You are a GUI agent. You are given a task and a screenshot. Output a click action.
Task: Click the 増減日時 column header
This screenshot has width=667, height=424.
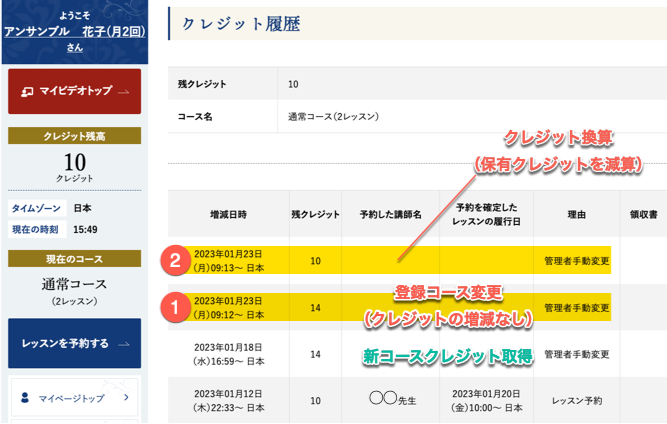click(x=228, y=214)
